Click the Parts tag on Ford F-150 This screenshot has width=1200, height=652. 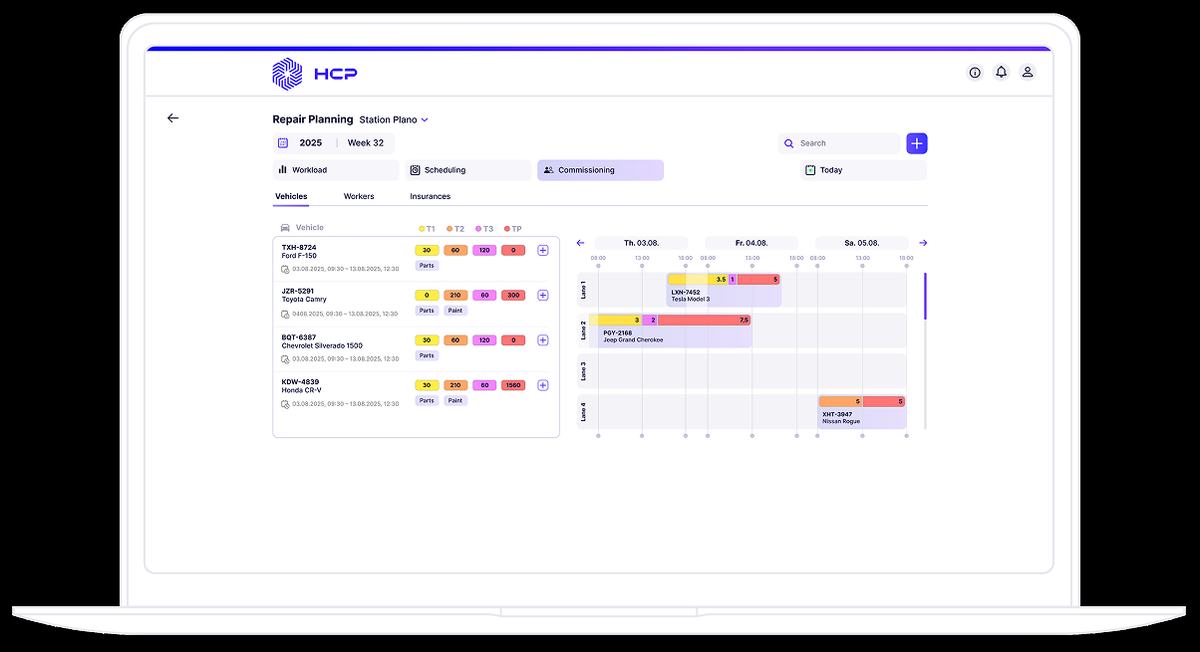pos(427,266)
